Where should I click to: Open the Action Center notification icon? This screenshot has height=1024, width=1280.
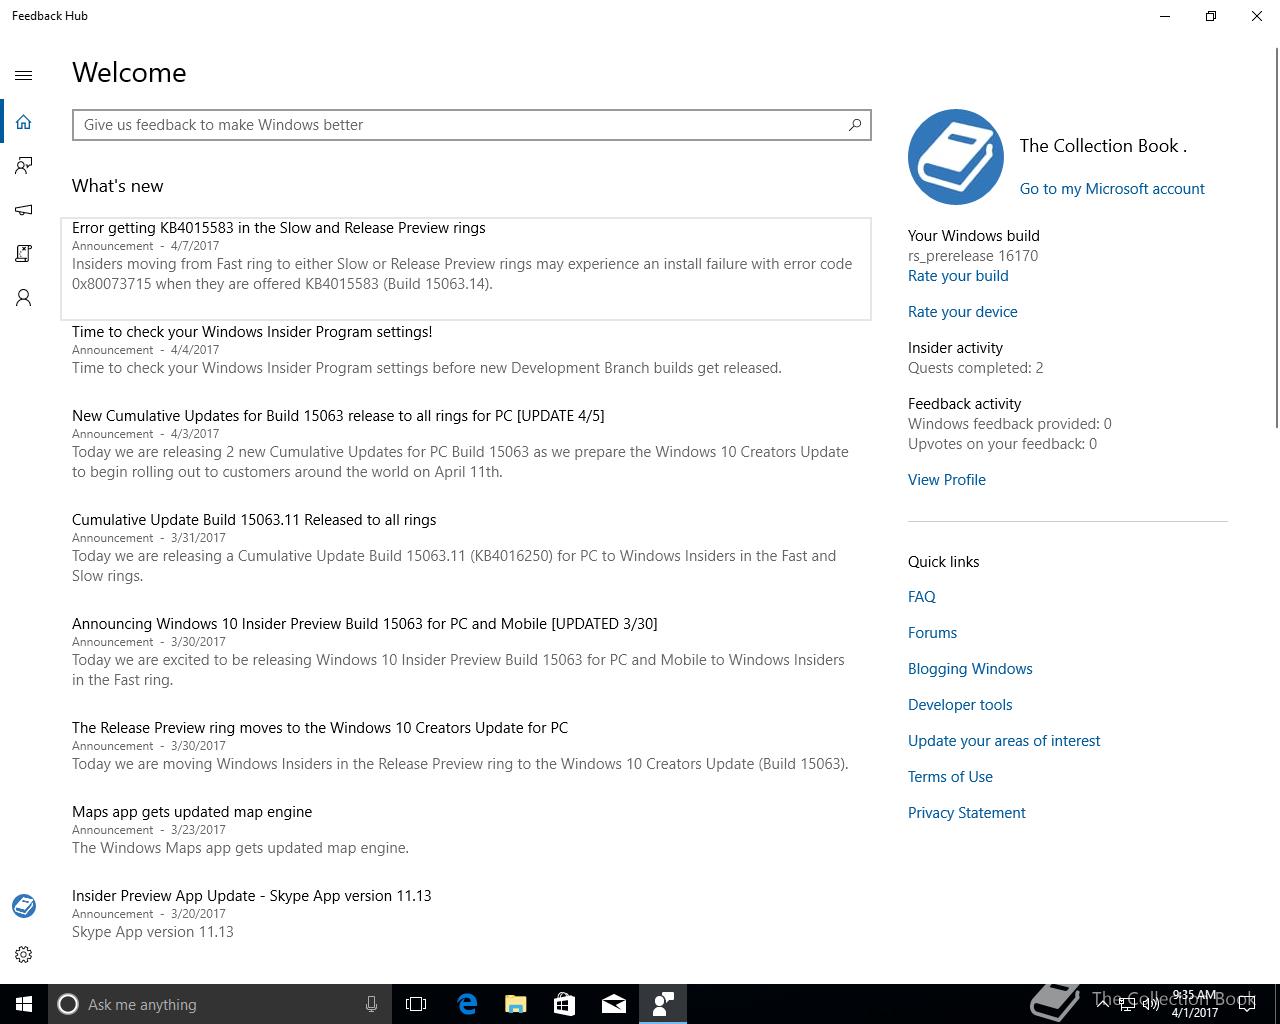1247,1004
